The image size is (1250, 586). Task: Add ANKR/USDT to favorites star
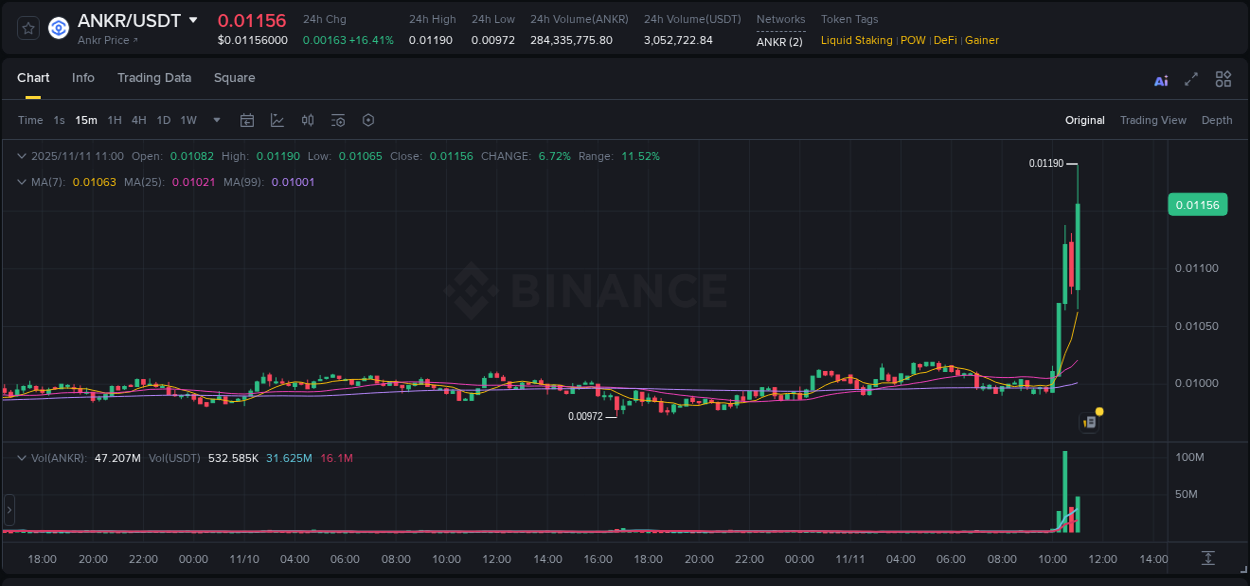coord(27,27)
